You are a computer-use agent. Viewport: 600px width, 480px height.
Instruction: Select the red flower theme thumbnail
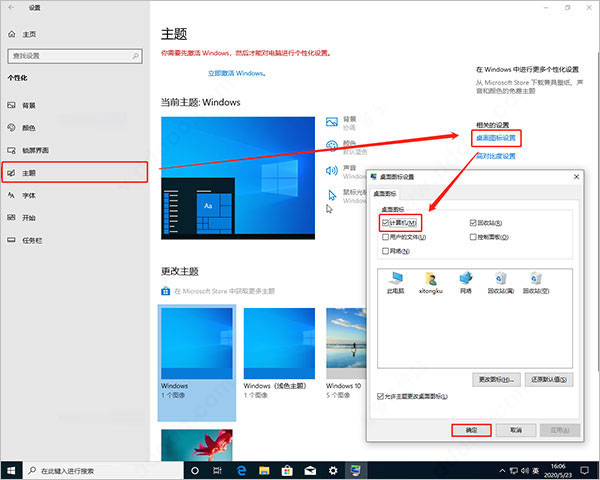pyautogui.click(x=197, y=445)
